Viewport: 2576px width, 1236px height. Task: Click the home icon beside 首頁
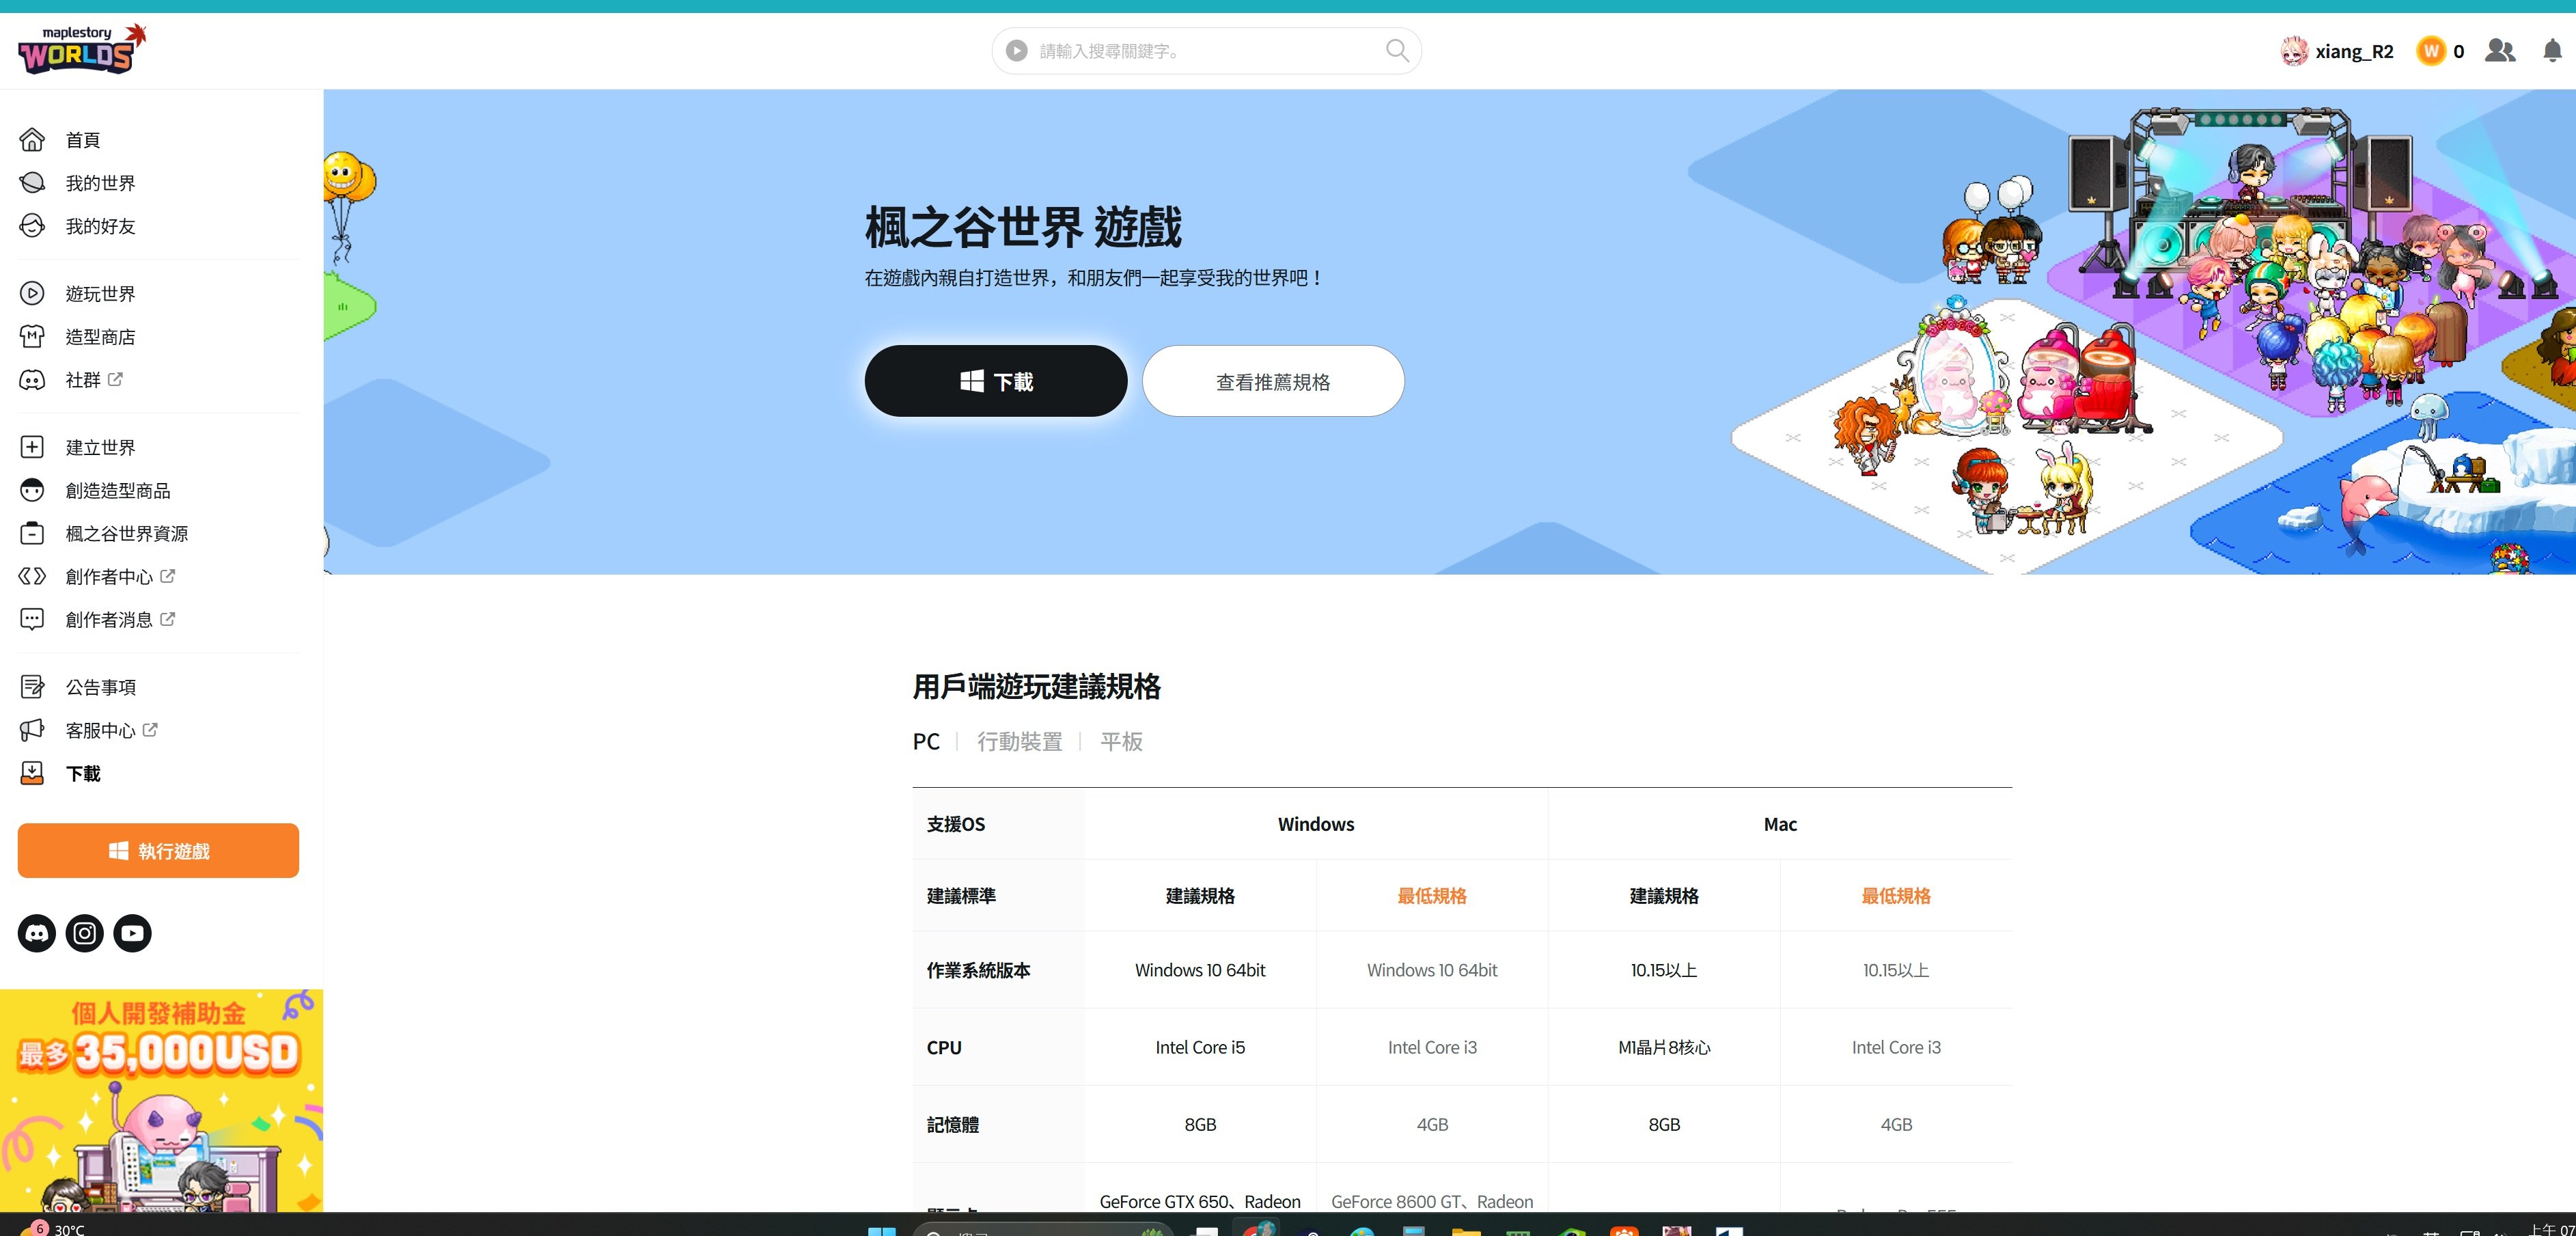[32, 139]
